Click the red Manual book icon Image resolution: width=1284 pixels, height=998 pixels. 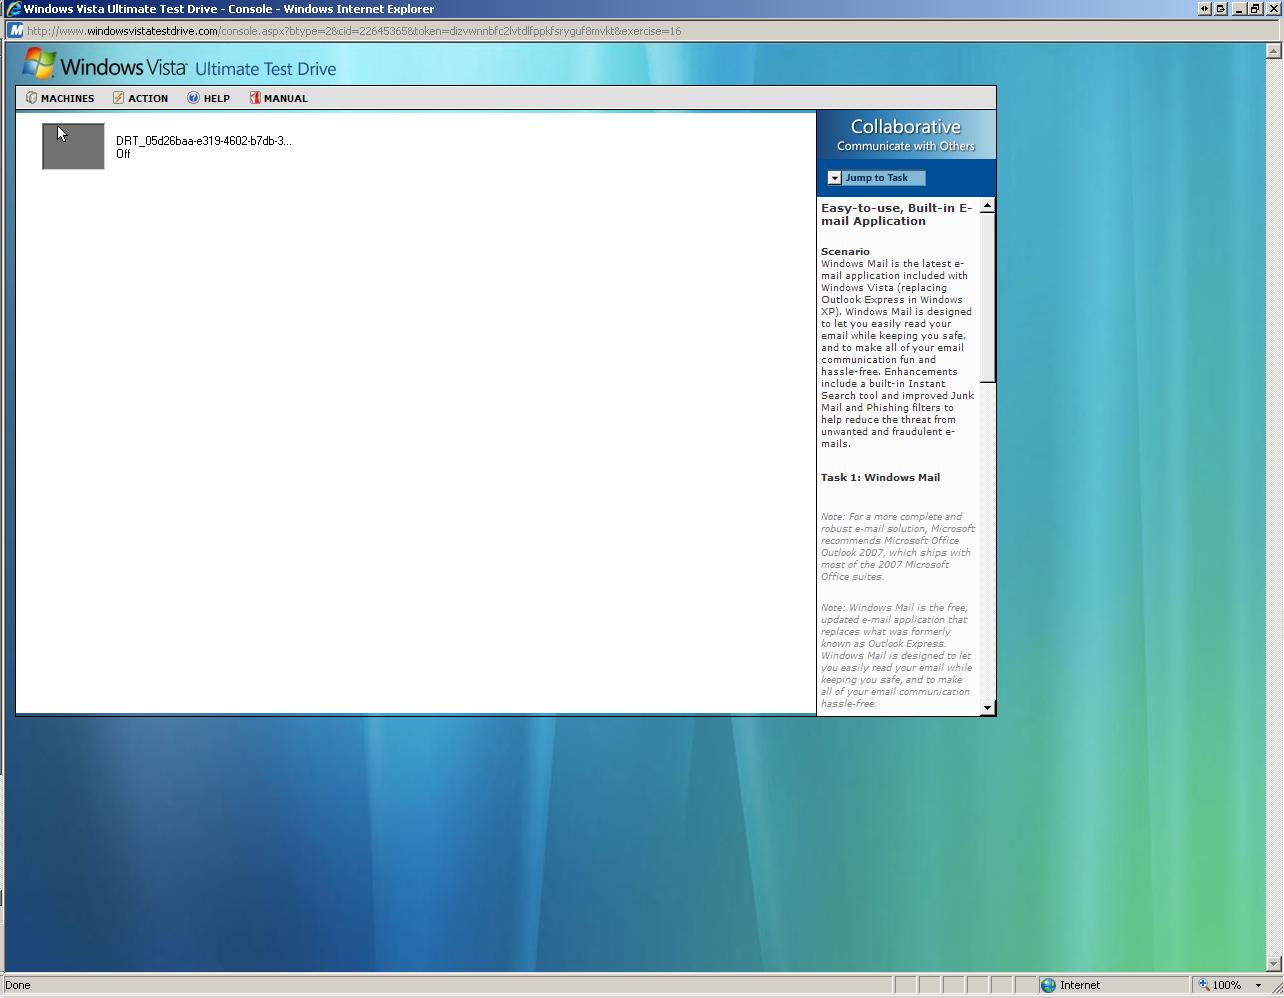click(x=255, y=98)
